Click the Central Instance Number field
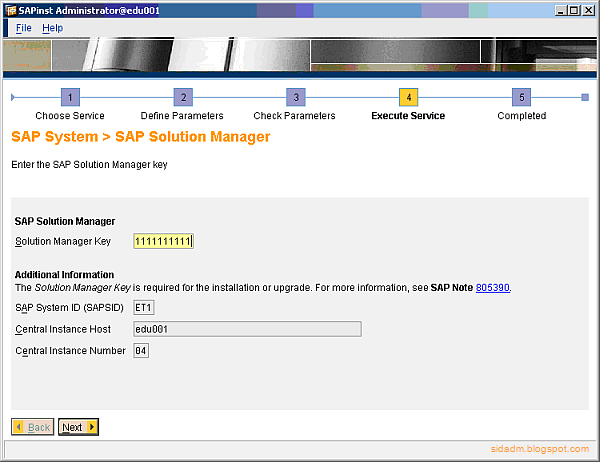This screenshot has width=600, height=462. [141, 350]
